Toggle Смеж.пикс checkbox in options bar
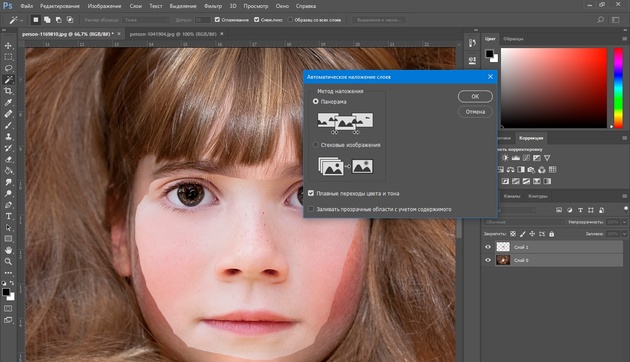Viewport: 630px width, 362px height. 257,20
